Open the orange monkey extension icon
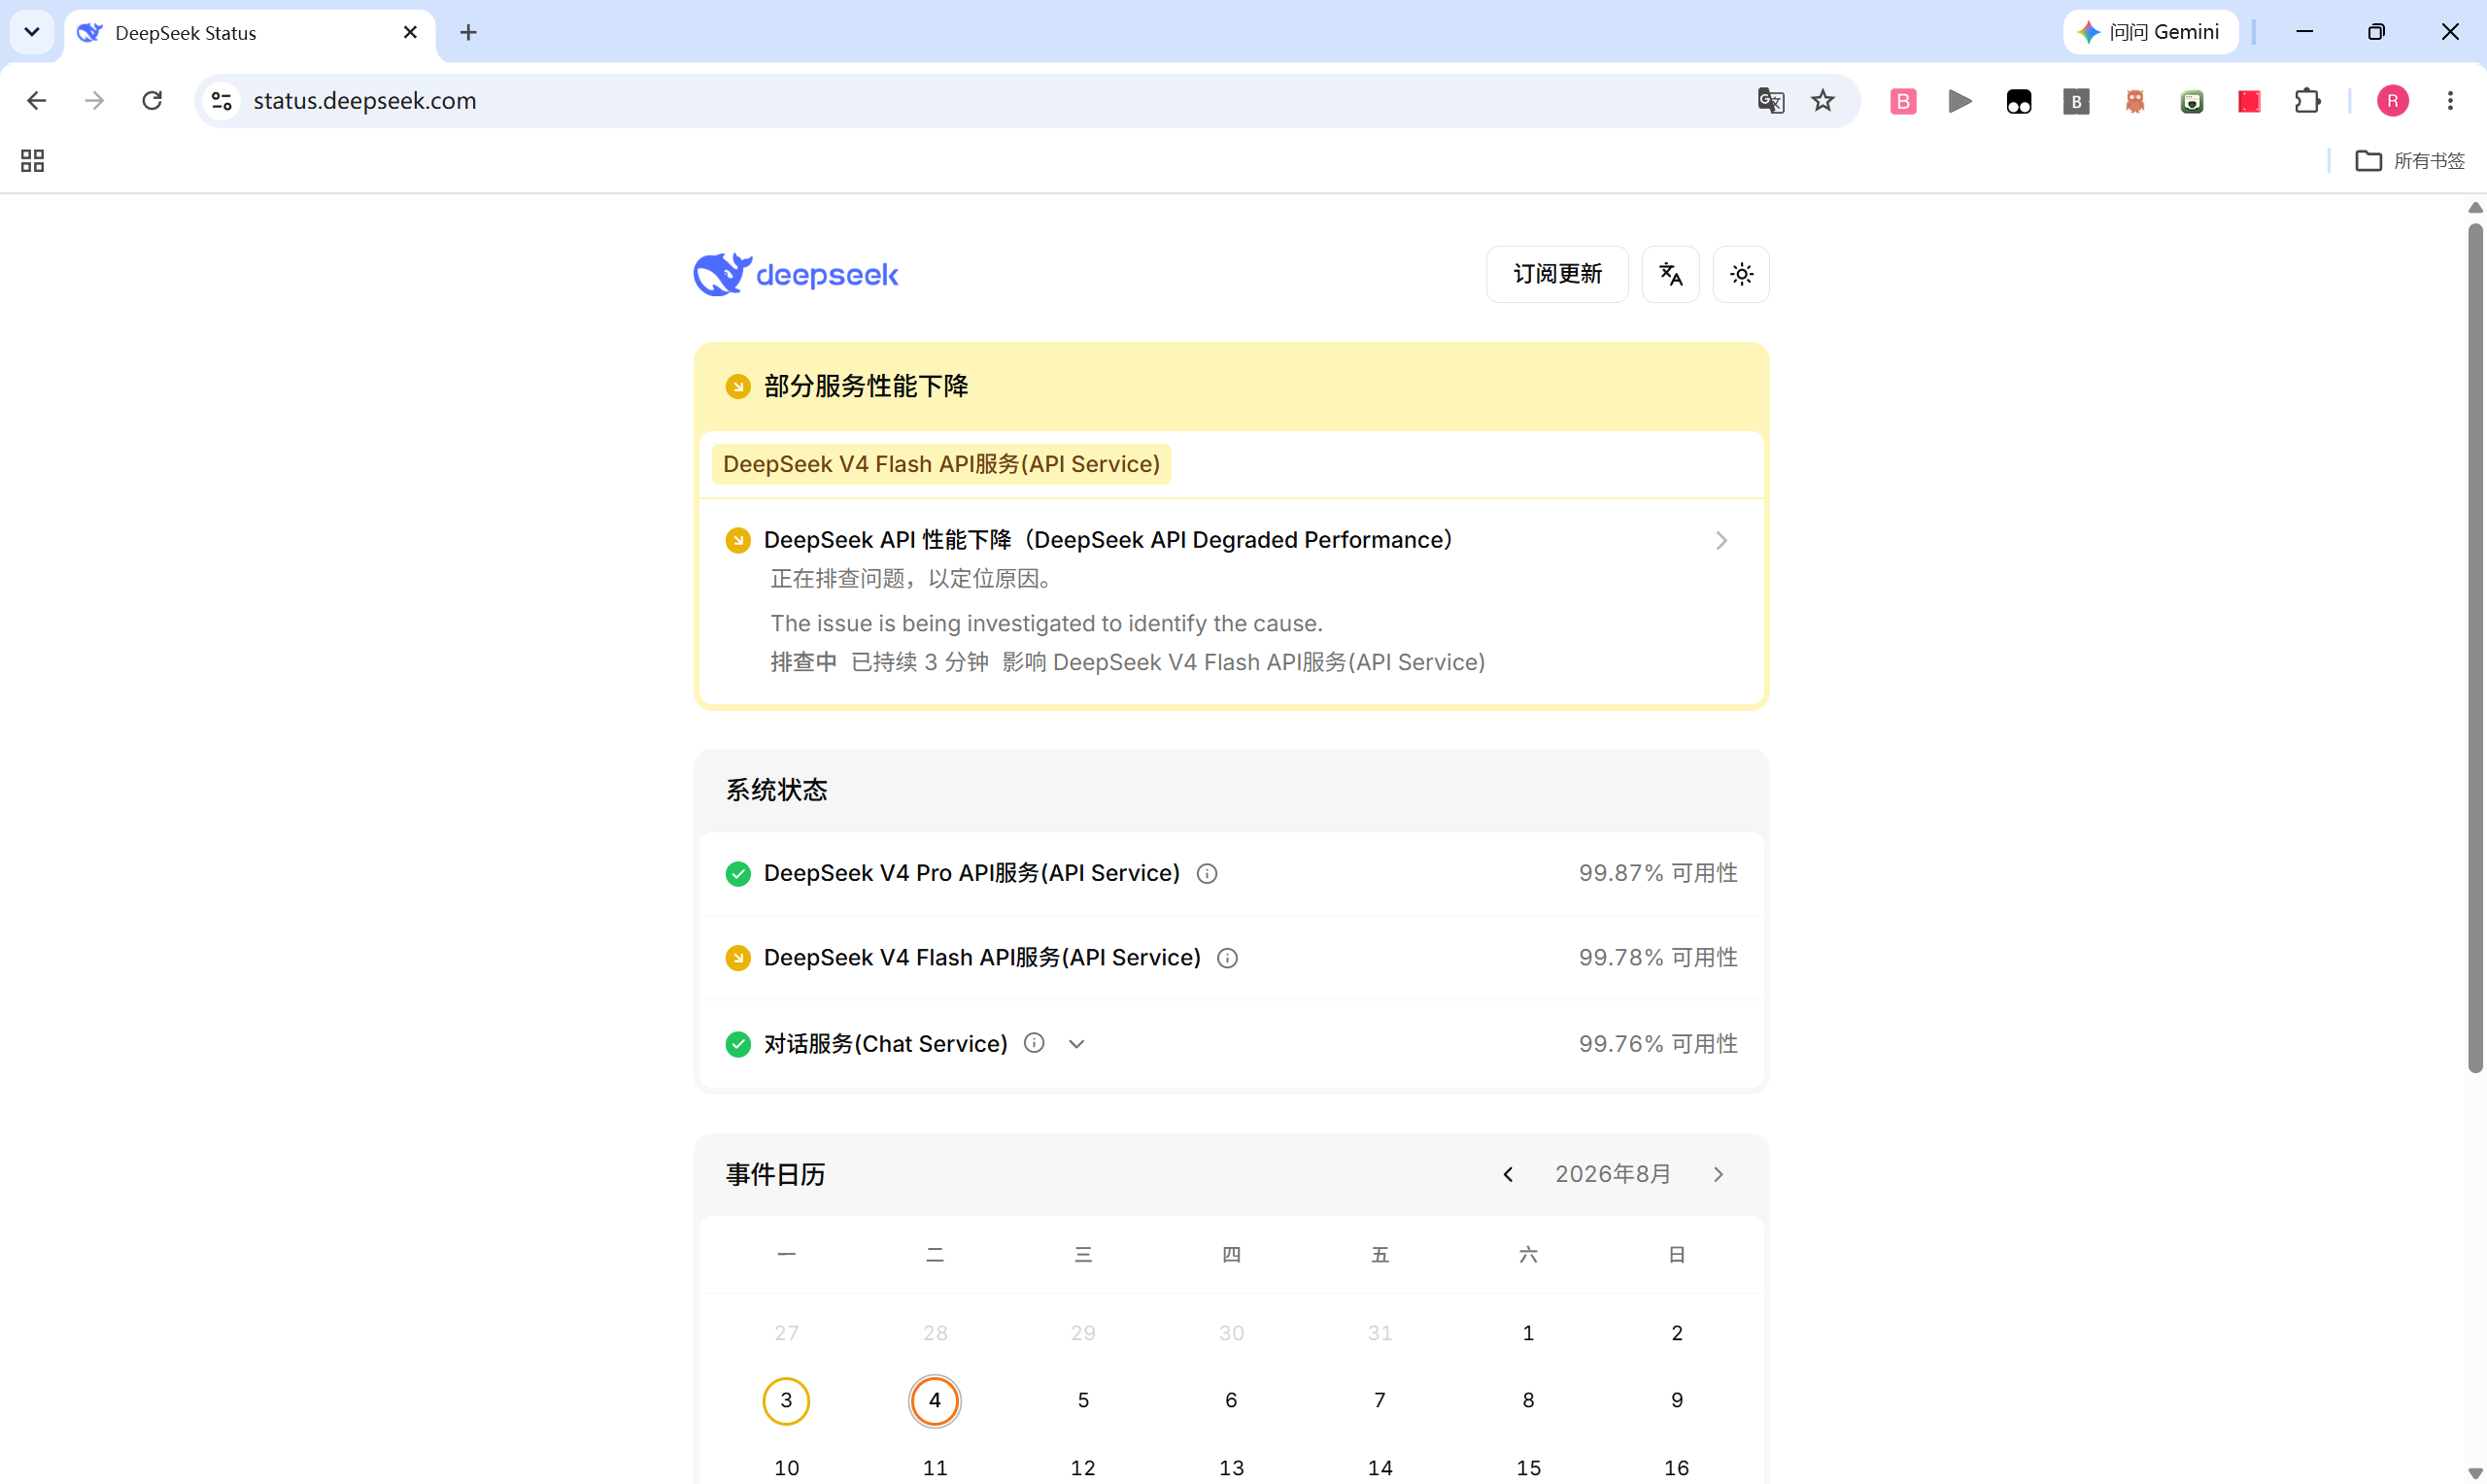 pyautogui.click(x=2134, y=101)
